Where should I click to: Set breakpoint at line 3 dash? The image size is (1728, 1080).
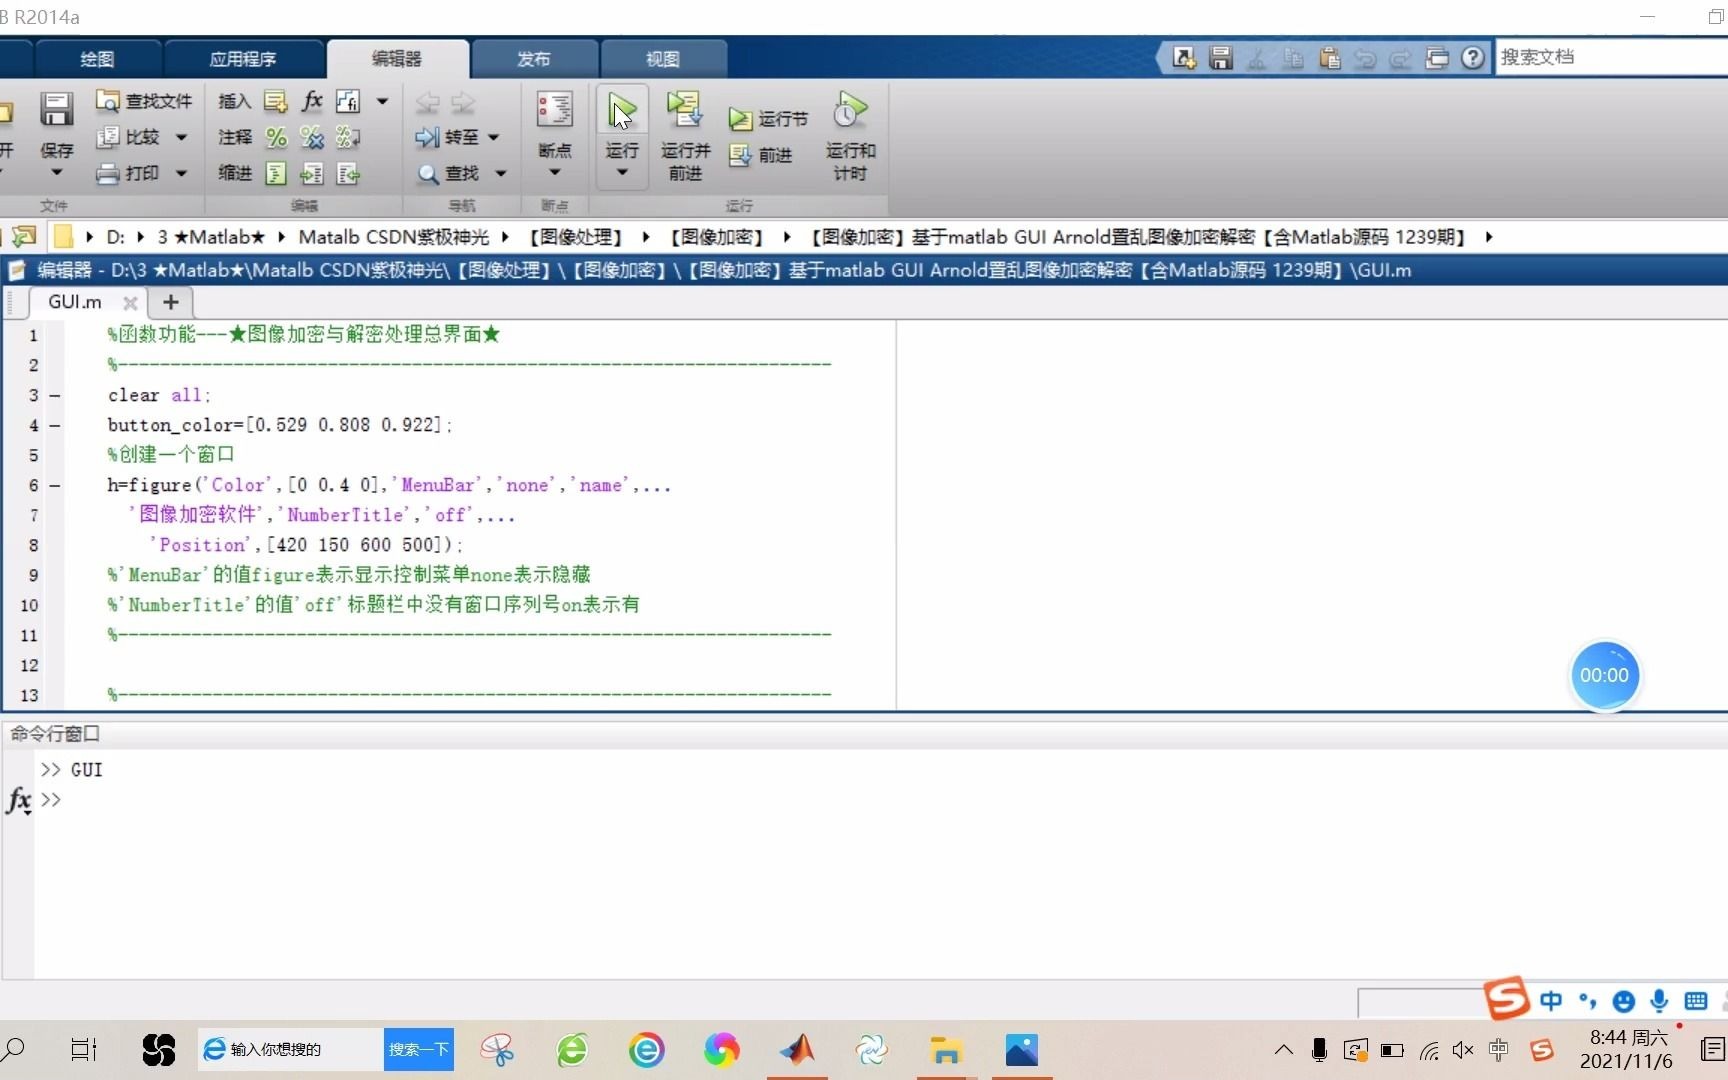tap(55, 396)
